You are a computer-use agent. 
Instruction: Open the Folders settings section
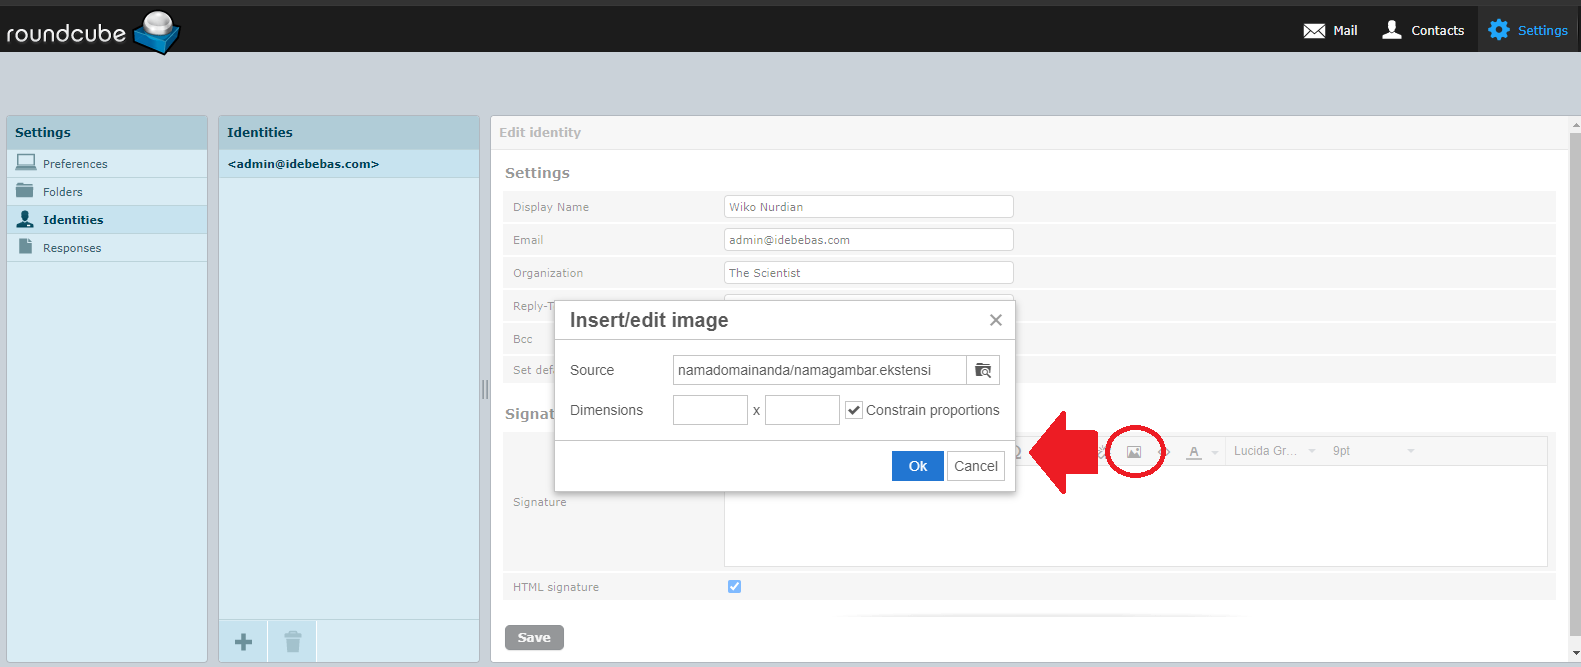(63, 192)
